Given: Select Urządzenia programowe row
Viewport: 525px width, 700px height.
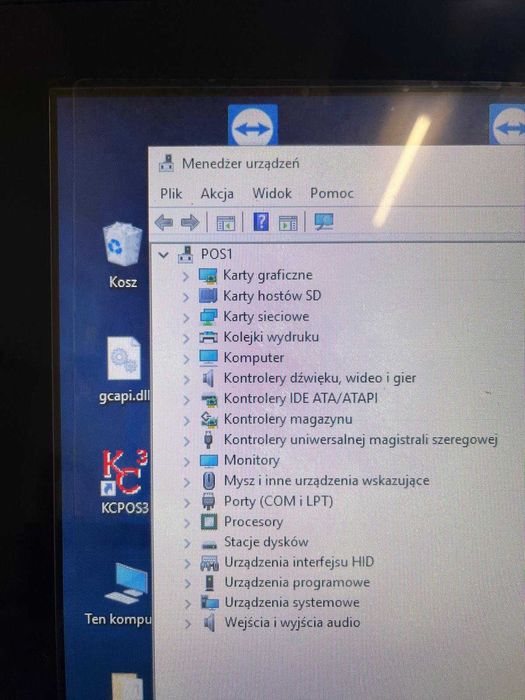Looking at the screenshot, I should (x=297, y=583).
